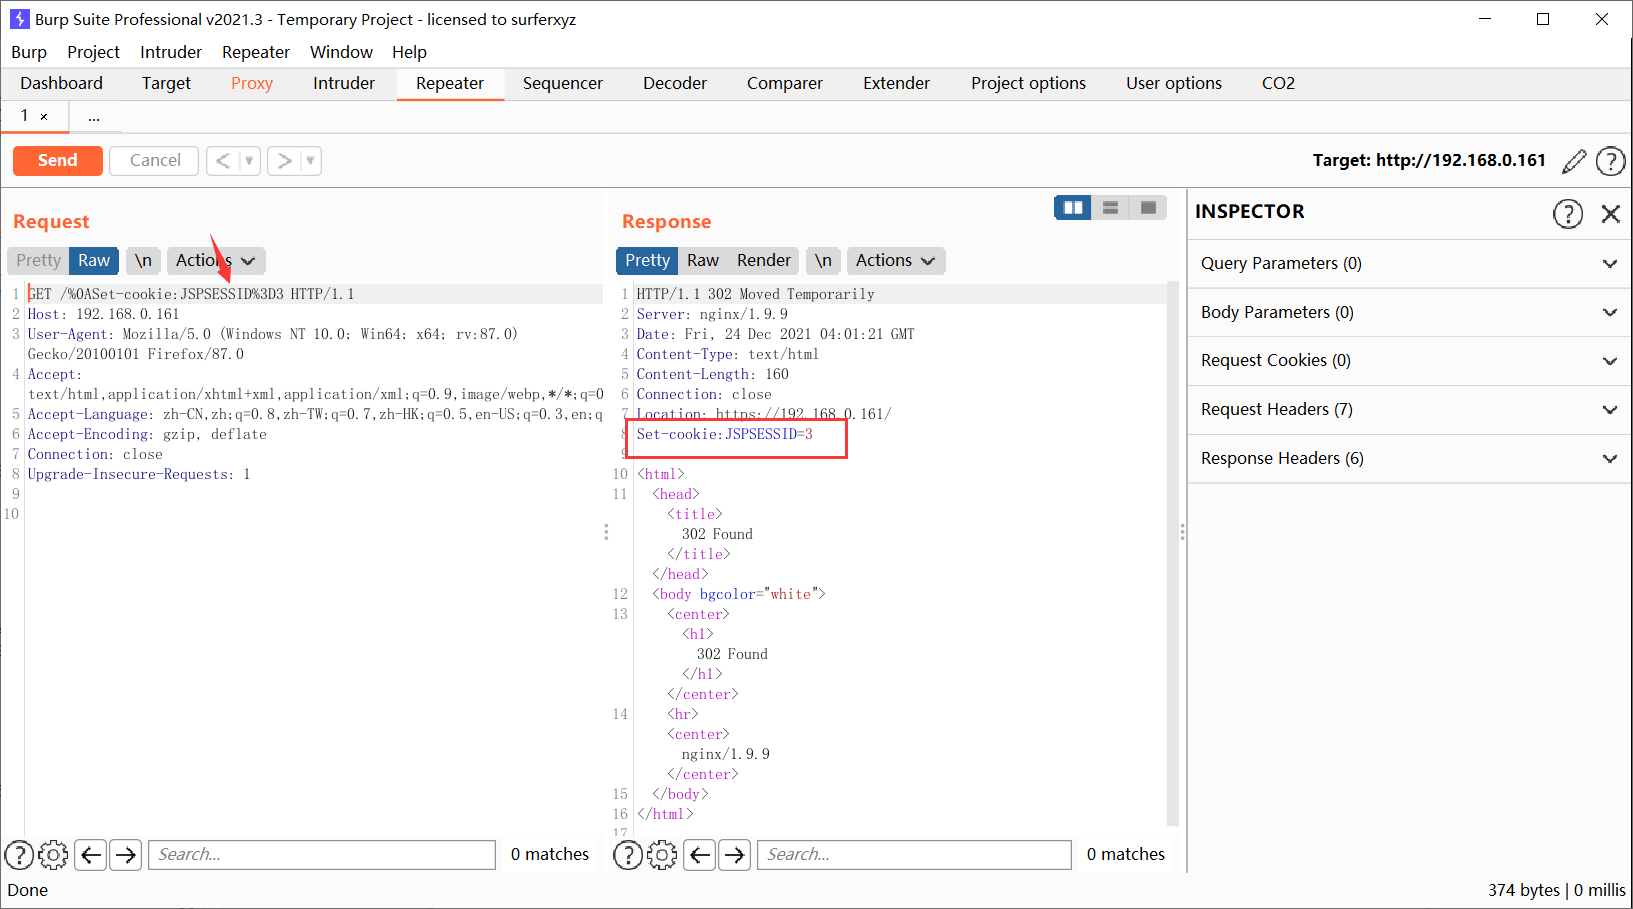Add new Repeater tab with ellipsis
Viewport: 1633px width, 909px height.
pos(94,117)
